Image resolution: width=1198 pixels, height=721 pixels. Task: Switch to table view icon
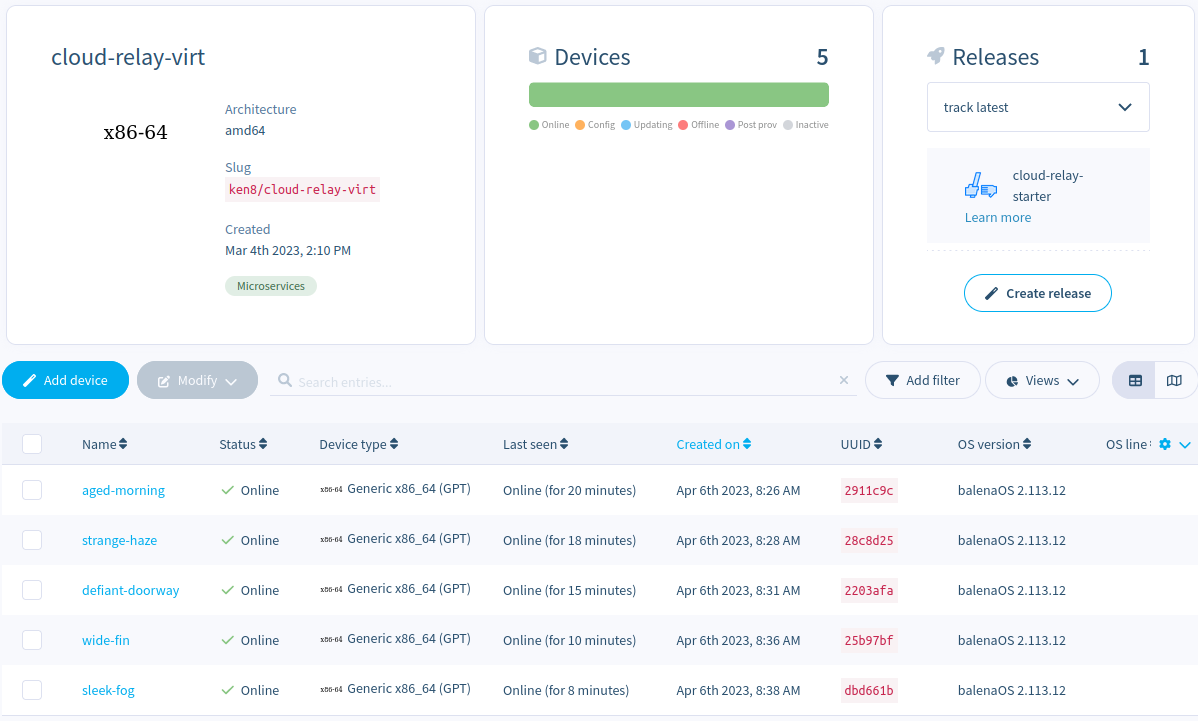tap(1135, 381)
